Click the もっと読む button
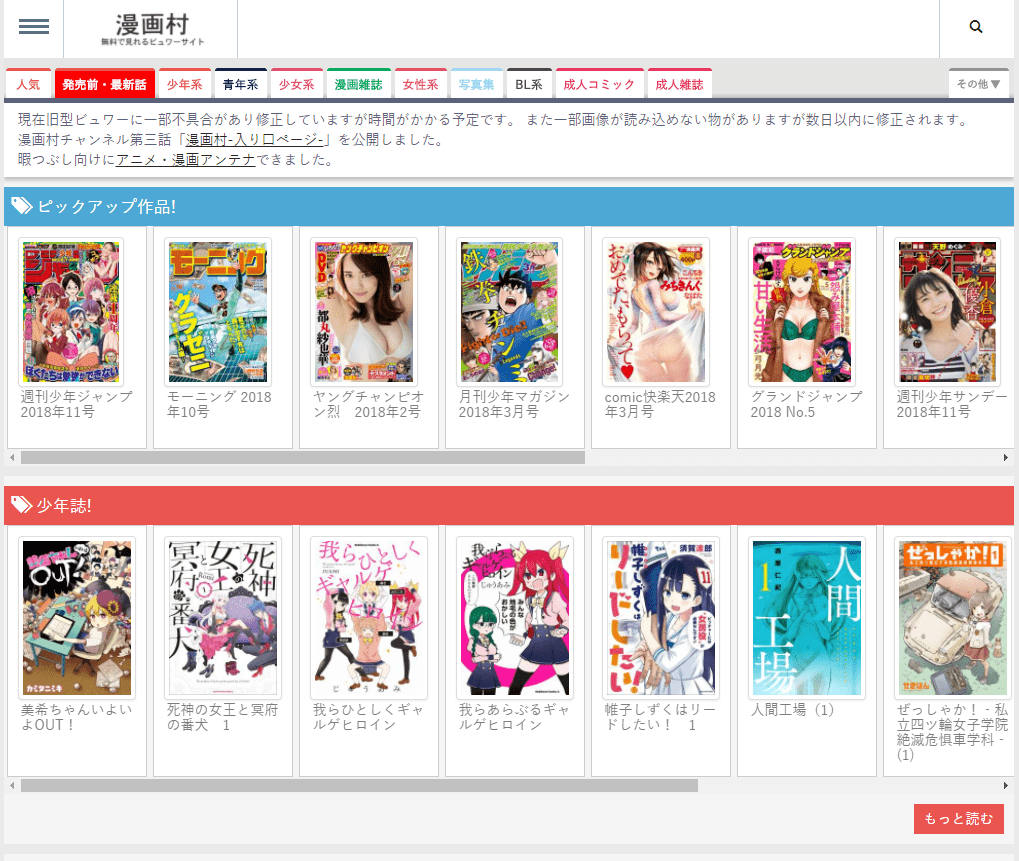This screenshot has height=861, width=1019. pos(959,819)
